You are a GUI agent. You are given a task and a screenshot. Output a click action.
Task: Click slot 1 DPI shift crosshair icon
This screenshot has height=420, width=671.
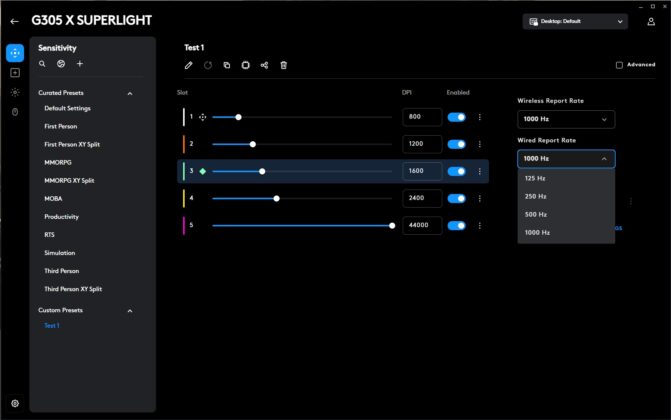tap(202, 117)
